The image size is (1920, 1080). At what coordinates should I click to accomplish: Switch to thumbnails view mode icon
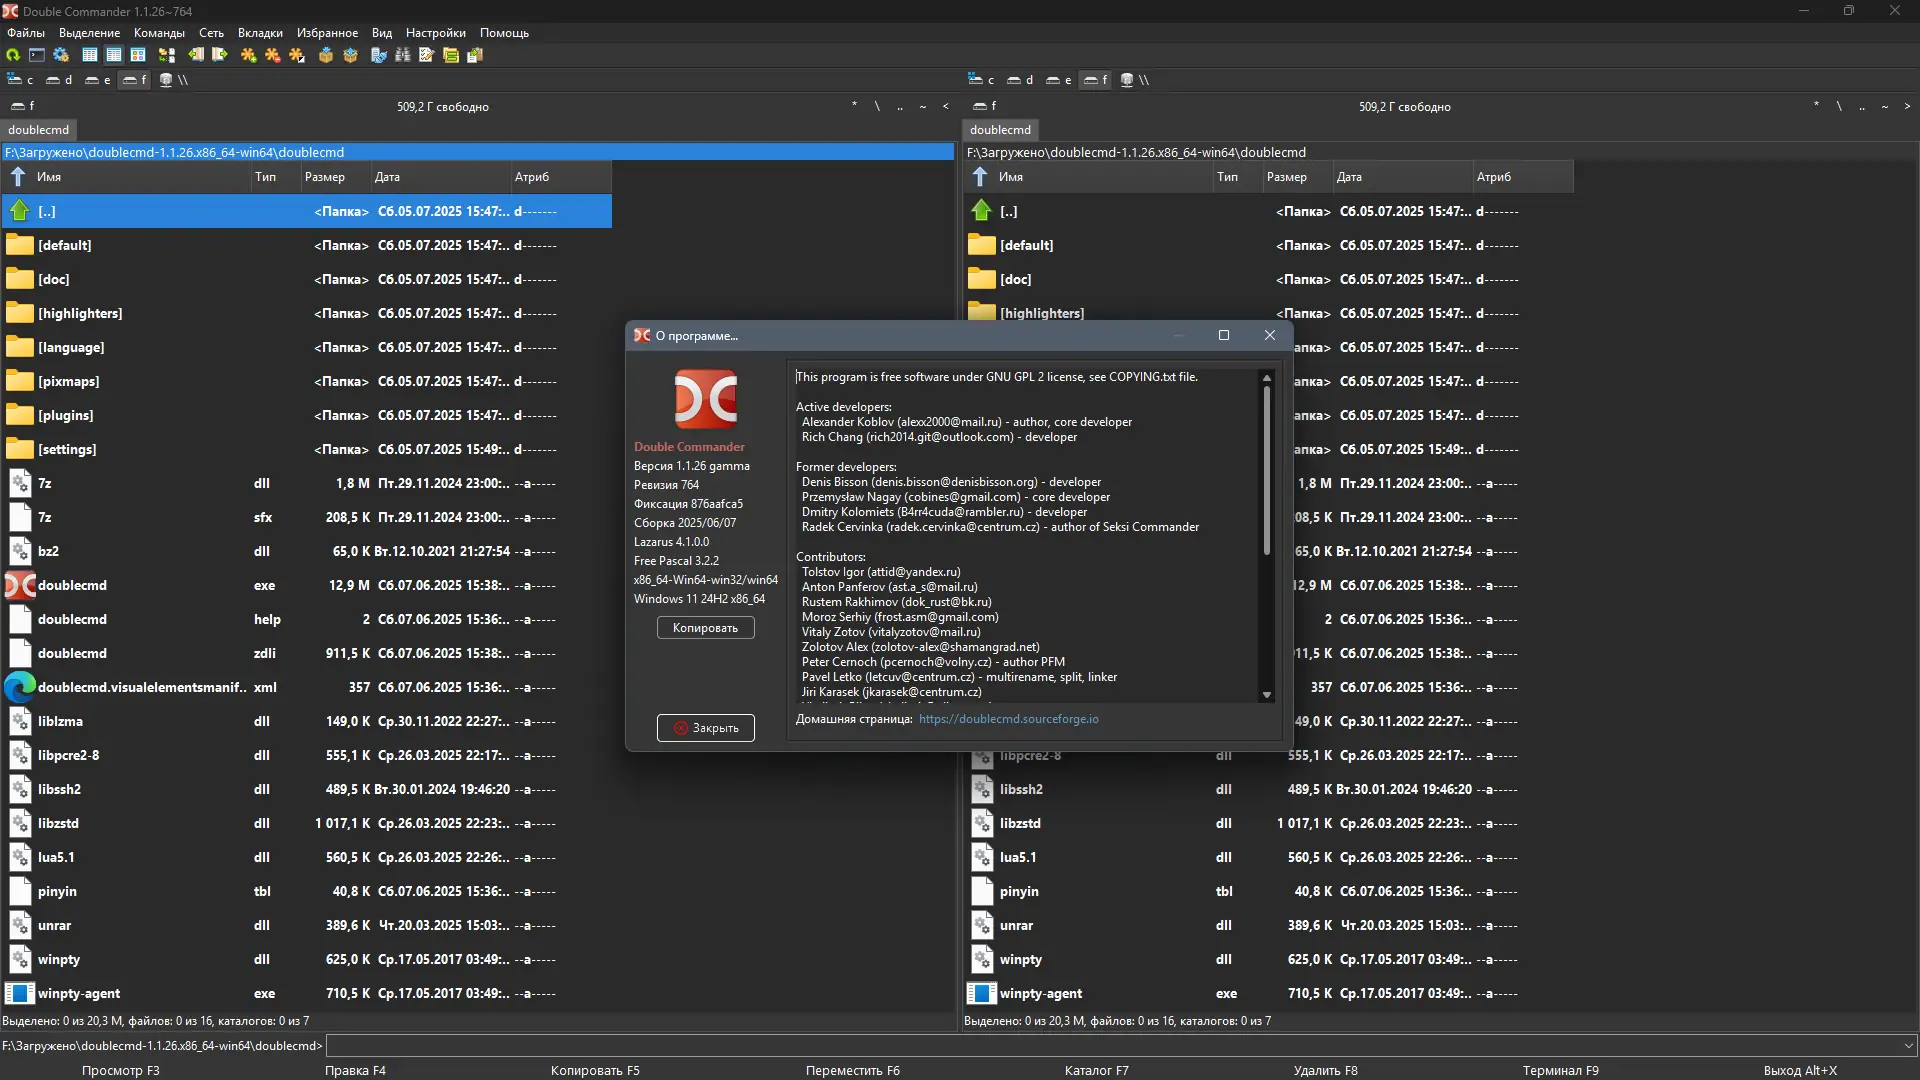[138, 55]
